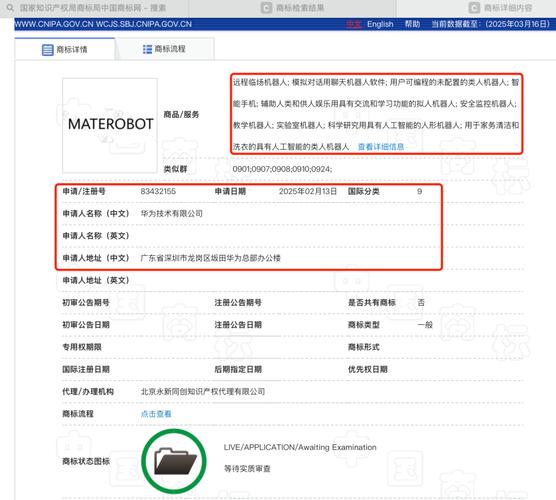Switch to the 商标流程 tab
Image resolution: width=556 pixels, height=500 pixels.
(x=165, y=49)
